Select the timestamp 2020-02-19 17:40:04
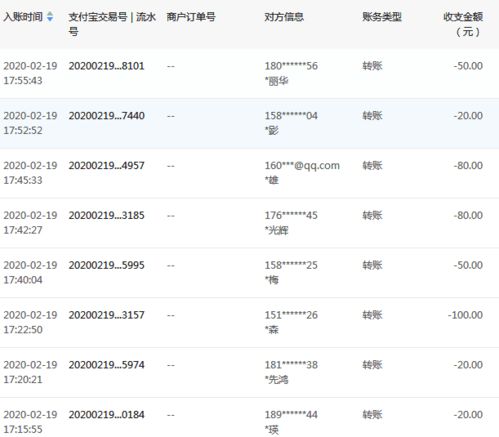Image resolution: width=499 pixels, height=437 pixels. pos(30,272)
